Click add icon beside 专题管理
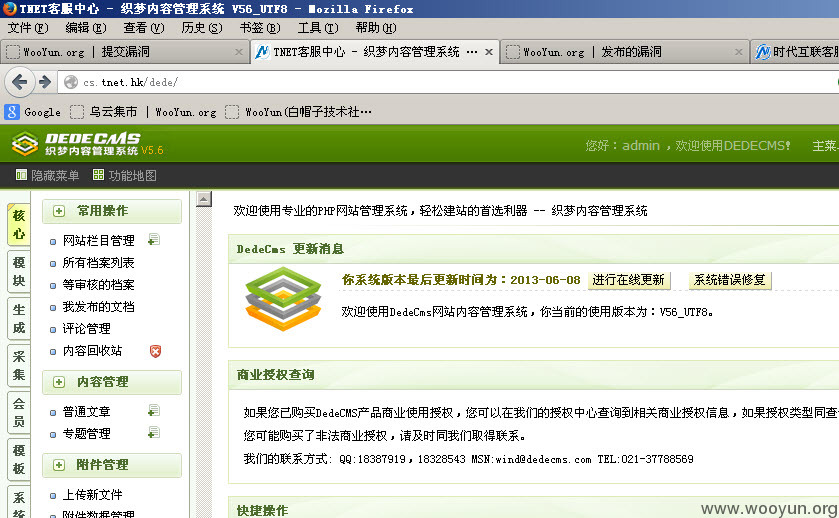This screenshot has width=839, height=518. 154,432
